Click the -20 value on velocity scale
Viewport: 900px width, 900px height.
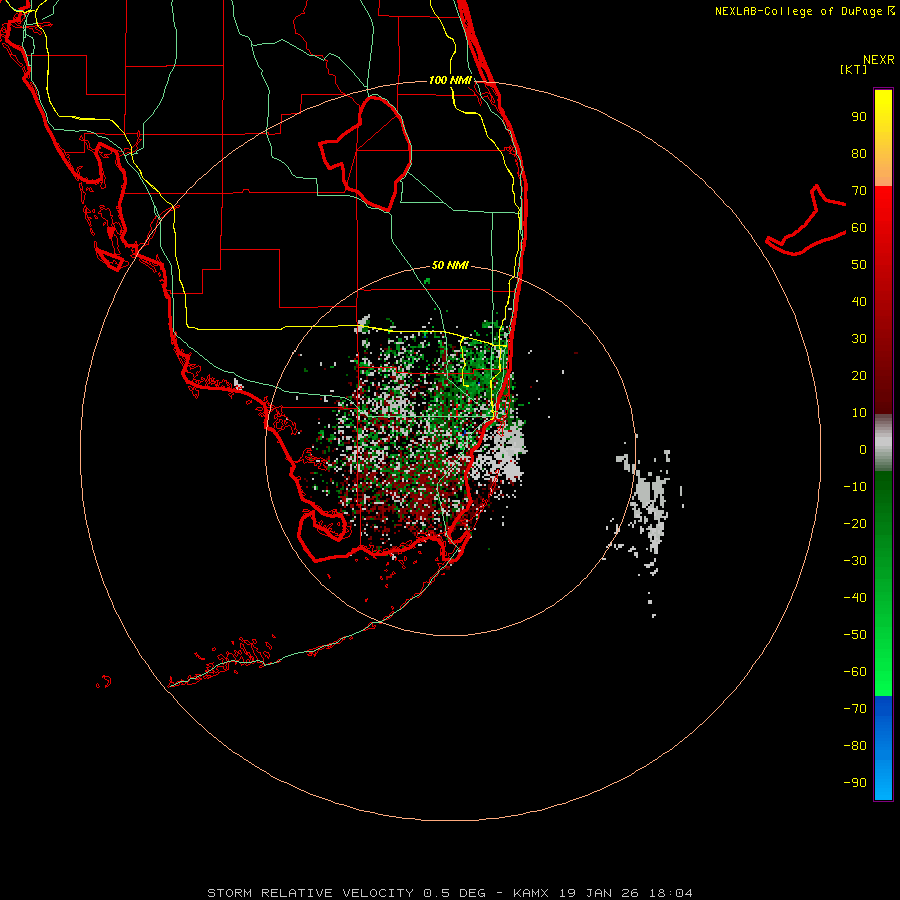pyautogui.click(x=855, y=523)
